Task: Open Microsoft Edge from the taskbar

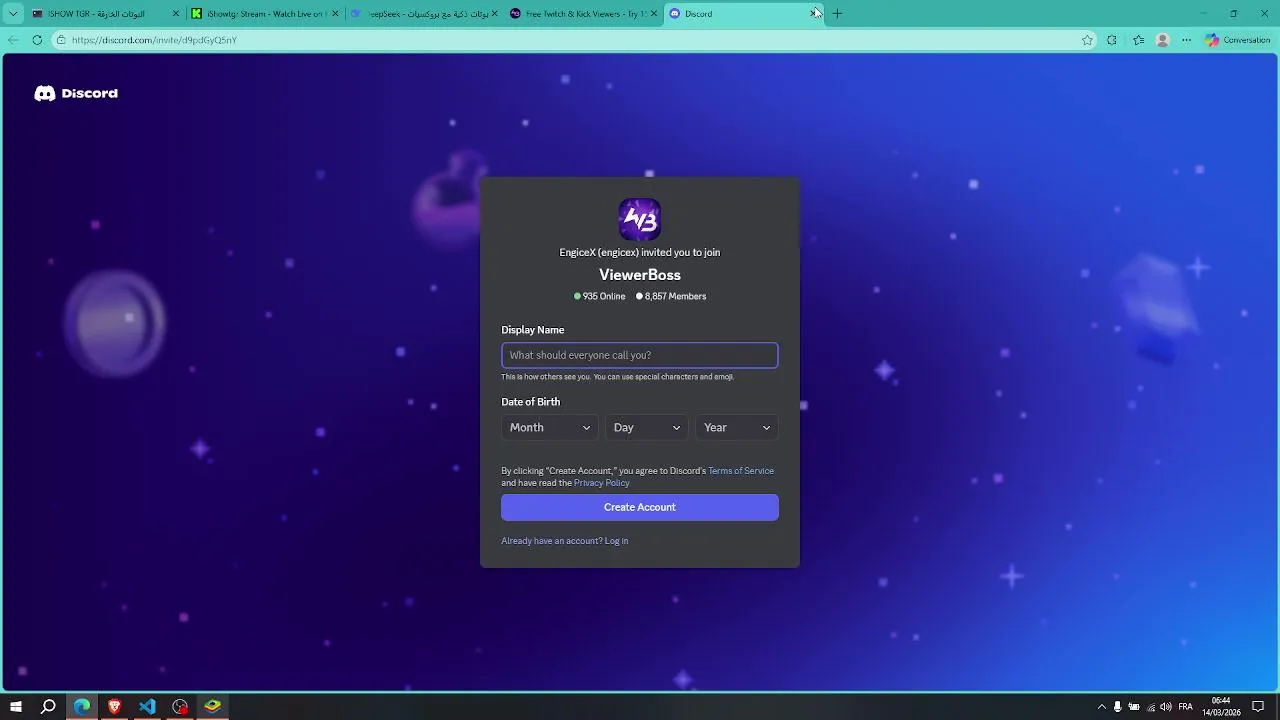Action: tap(81, 707)
